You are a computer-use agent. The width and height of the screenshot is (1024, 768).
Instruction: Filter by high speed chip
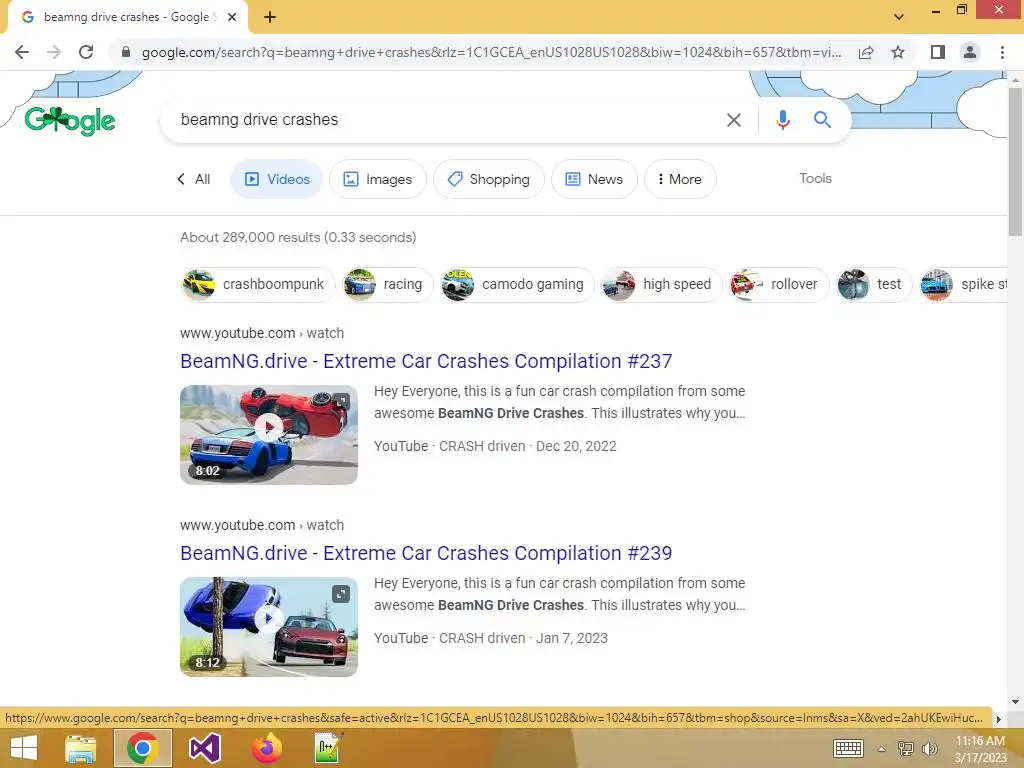coord(661,284)
